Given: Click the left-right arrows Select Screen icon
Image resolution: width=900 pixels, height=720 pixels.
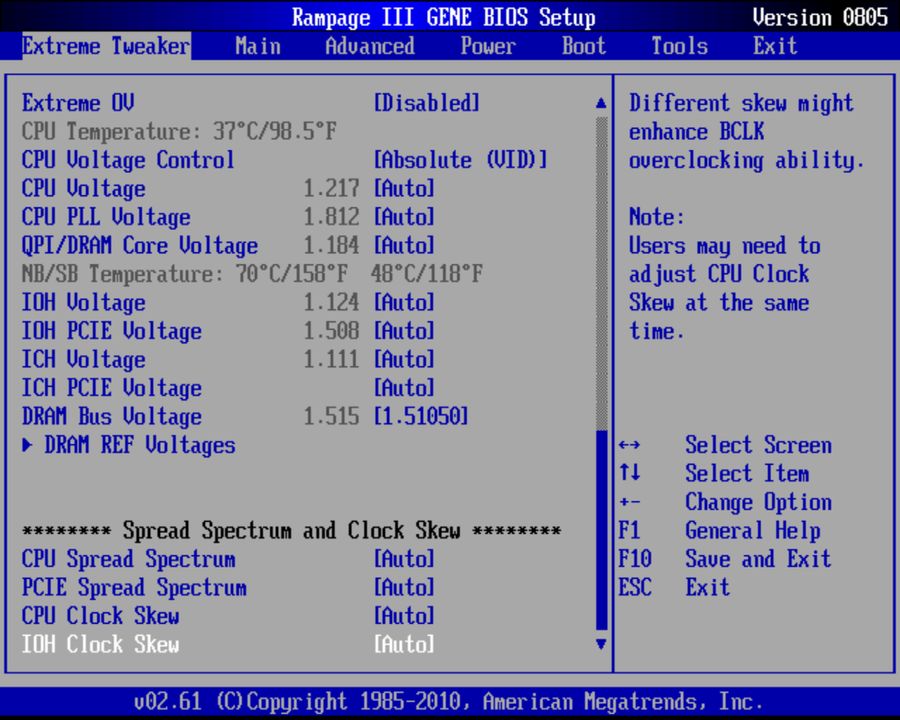Looking at the screenshot, I should click(630, 445).
